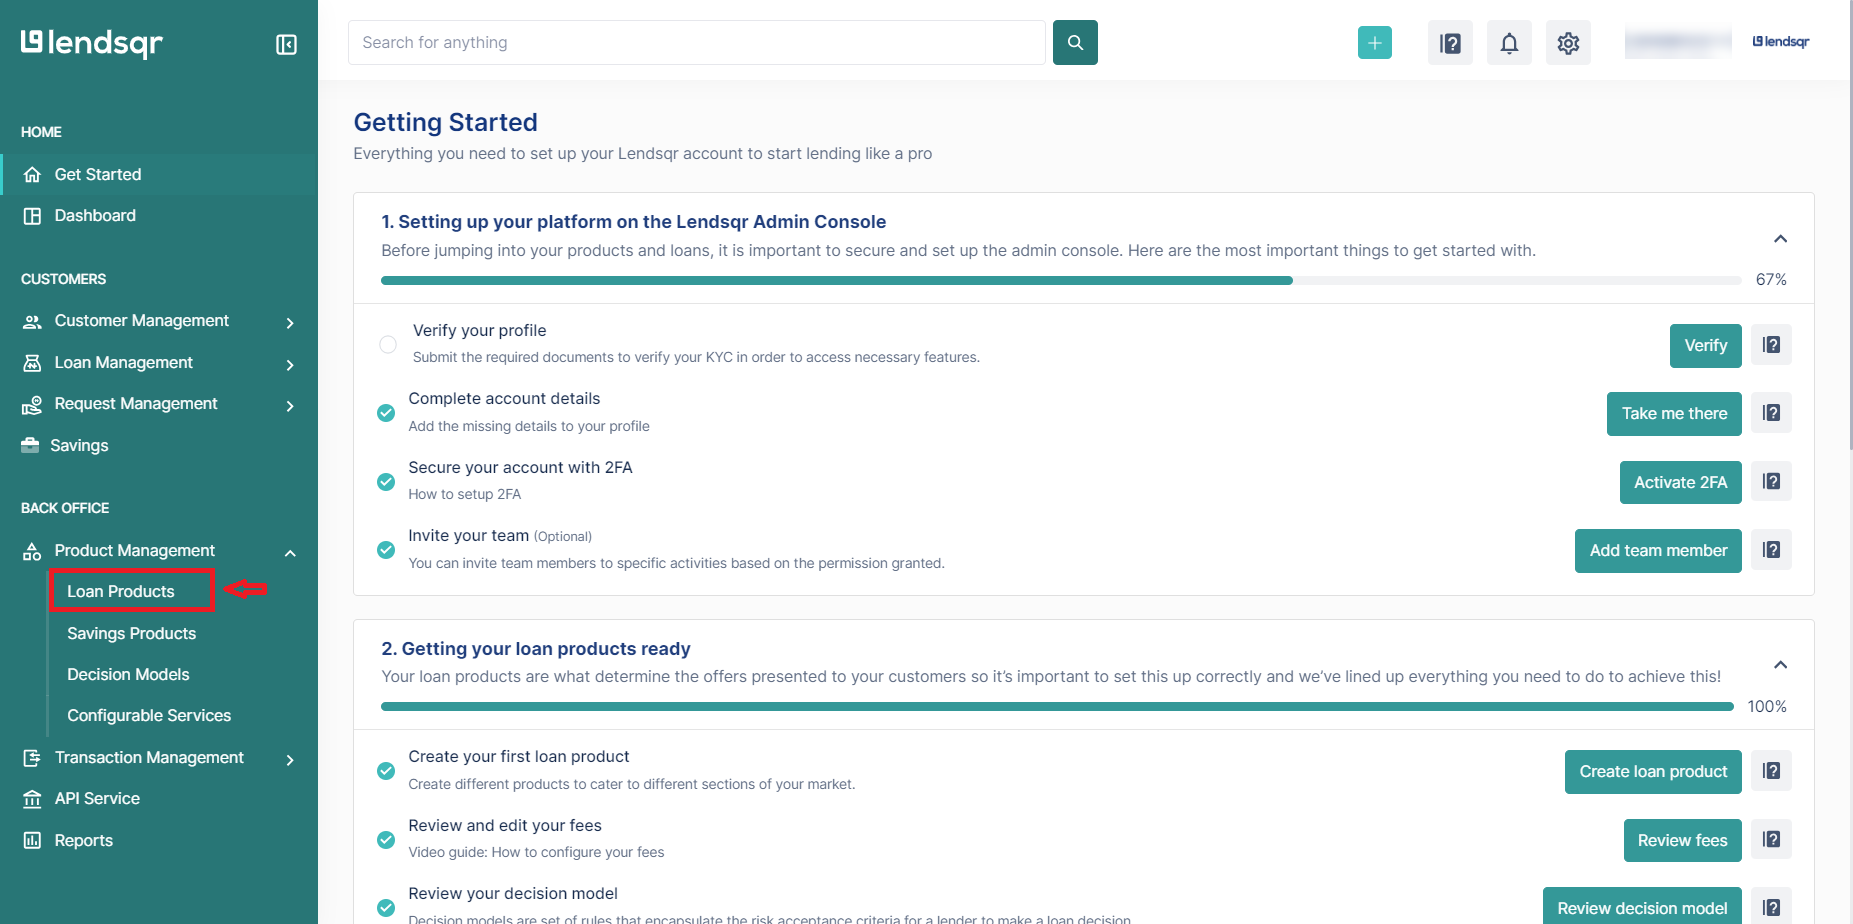Click the 100% loan products progress bar

(1057, 707)
